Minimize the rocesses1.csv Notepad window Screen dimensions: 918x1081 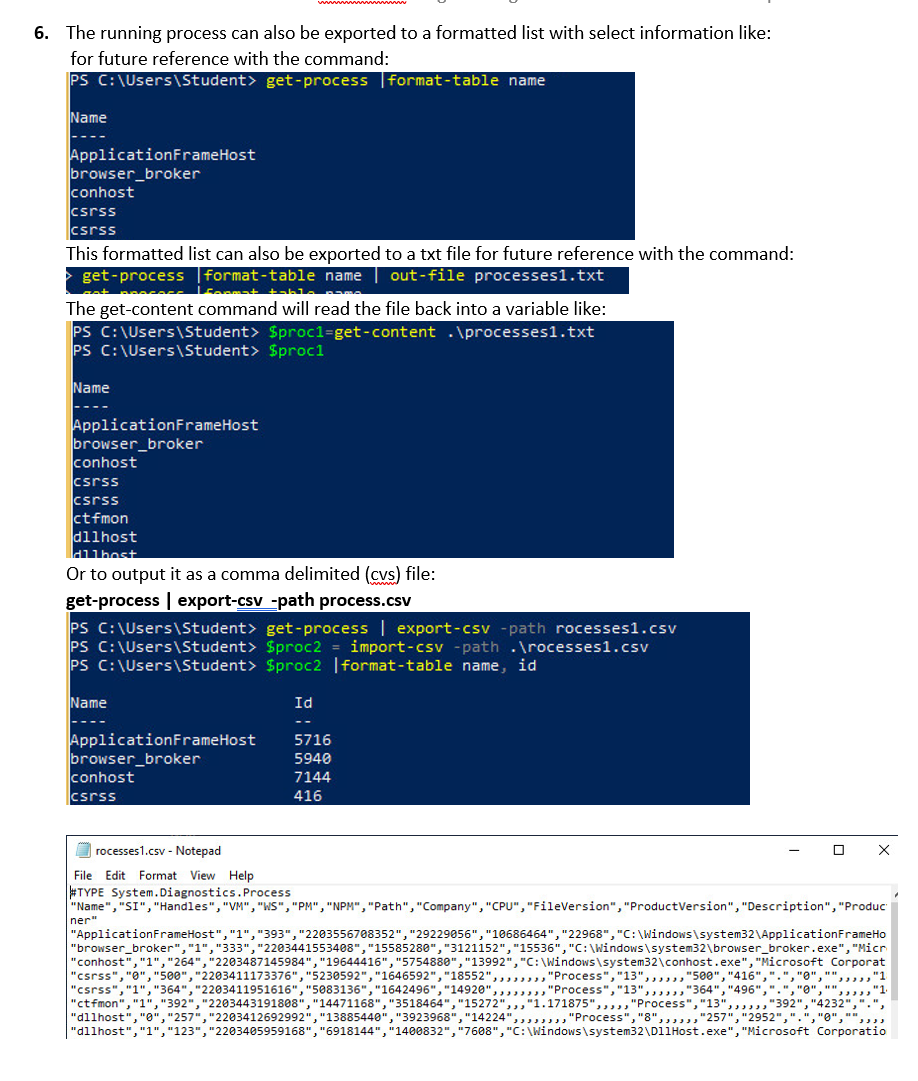tap(794, 850)
